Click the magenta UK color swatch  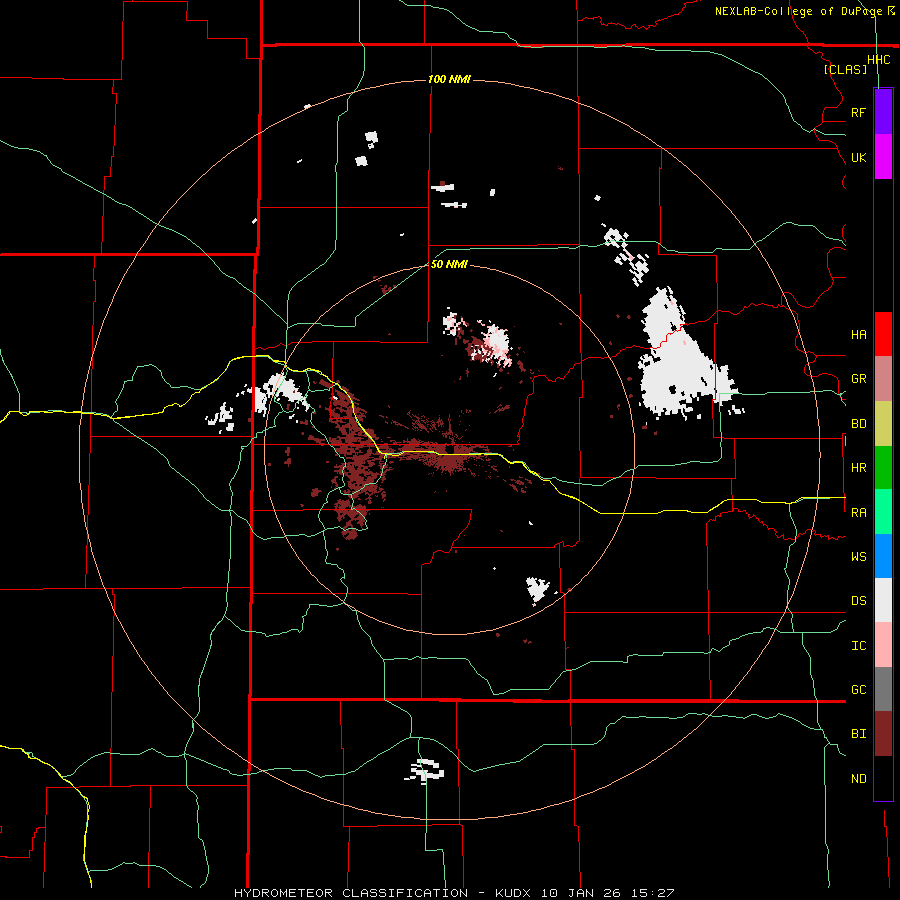point(883,157)
